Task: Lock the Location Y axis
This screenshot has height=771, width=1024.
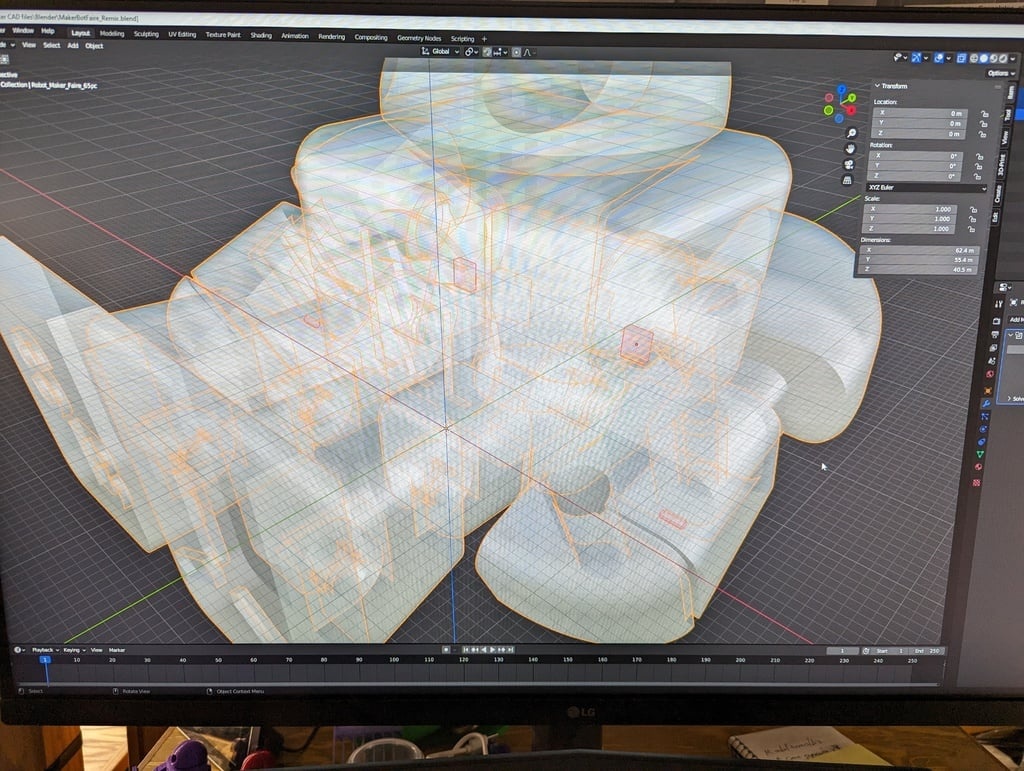Action: pyautogui.click(x=984, y=124)
